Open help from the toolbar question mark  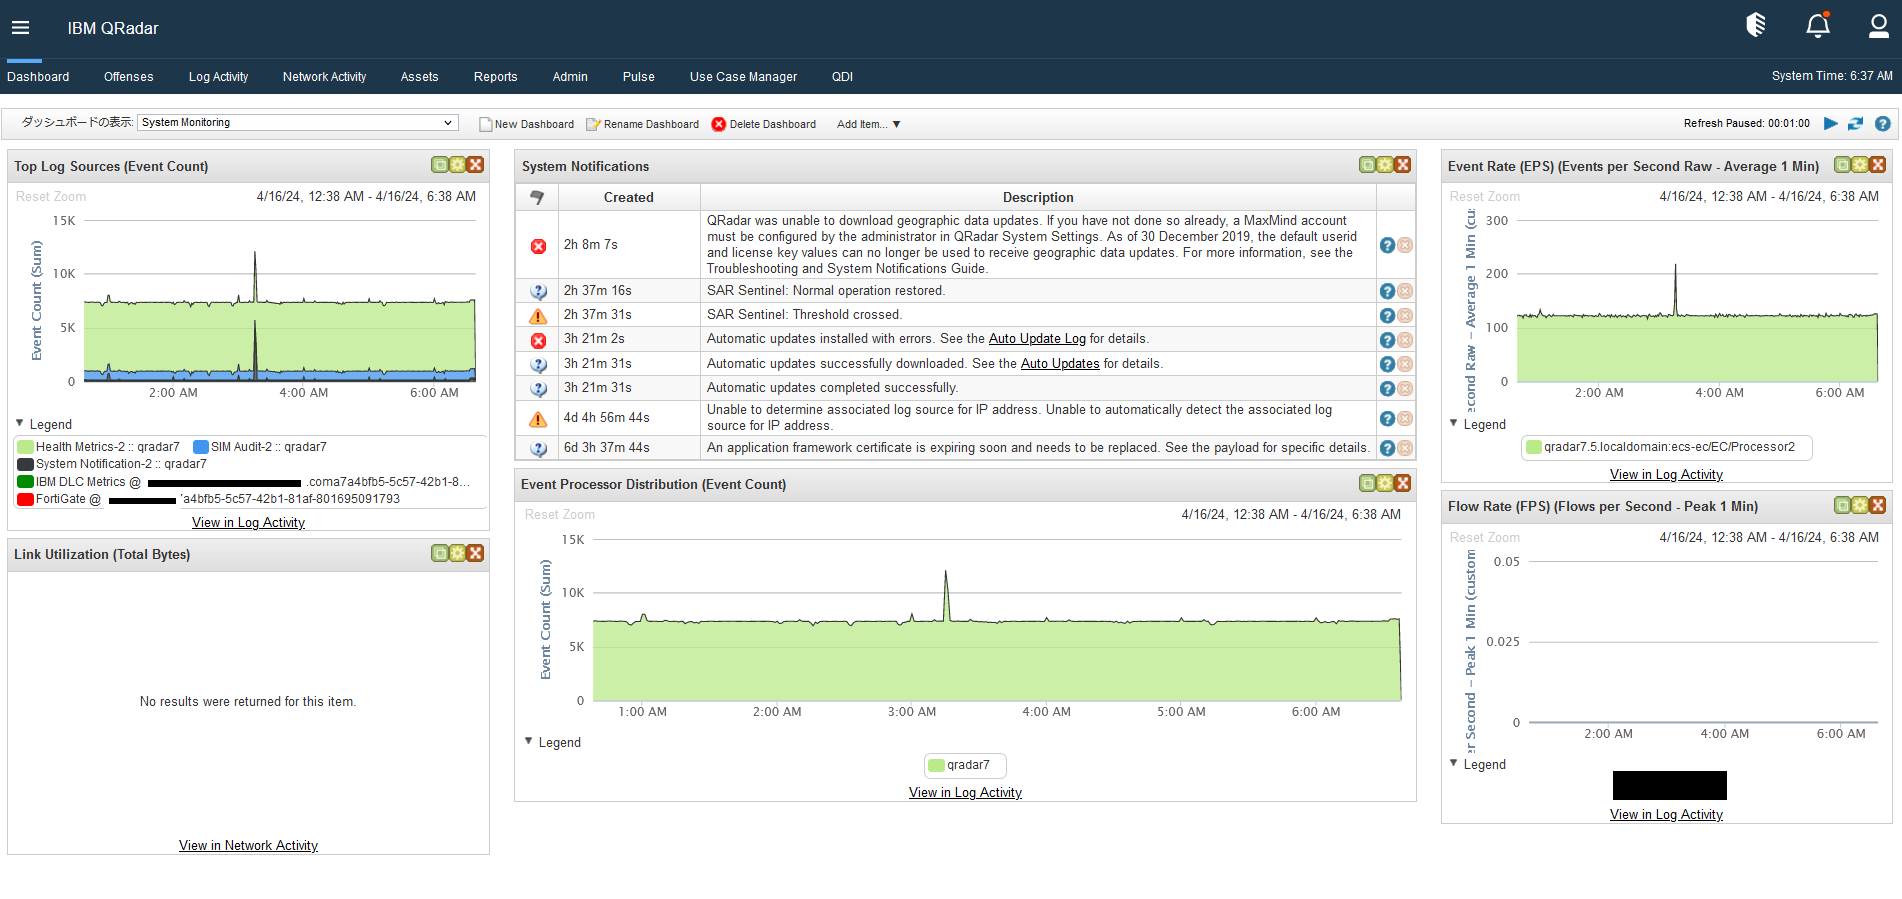[x=1882, y=124]
